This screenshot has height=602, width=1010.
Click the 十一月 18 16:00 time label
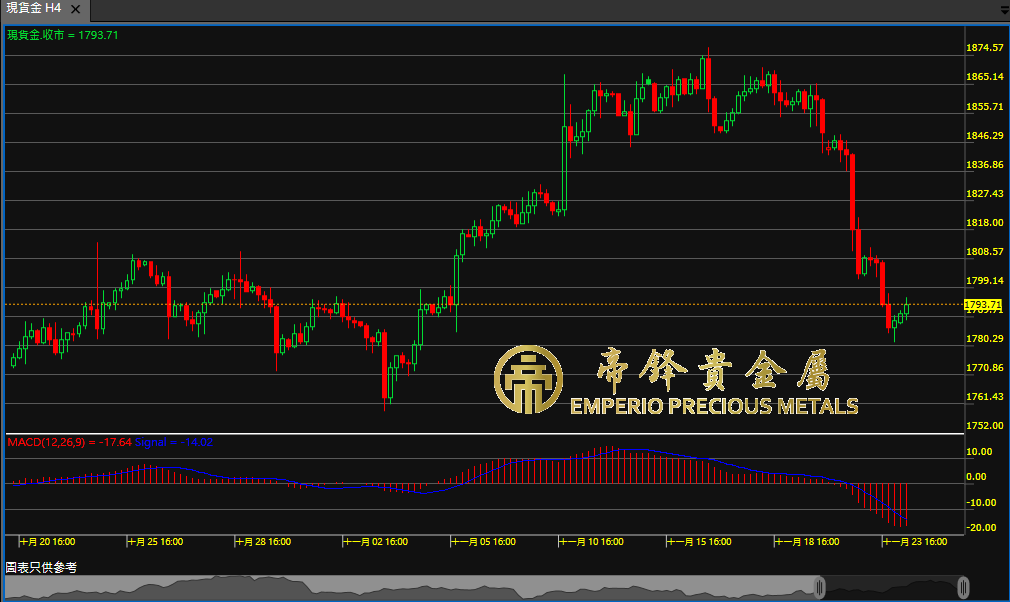(808, 541)
